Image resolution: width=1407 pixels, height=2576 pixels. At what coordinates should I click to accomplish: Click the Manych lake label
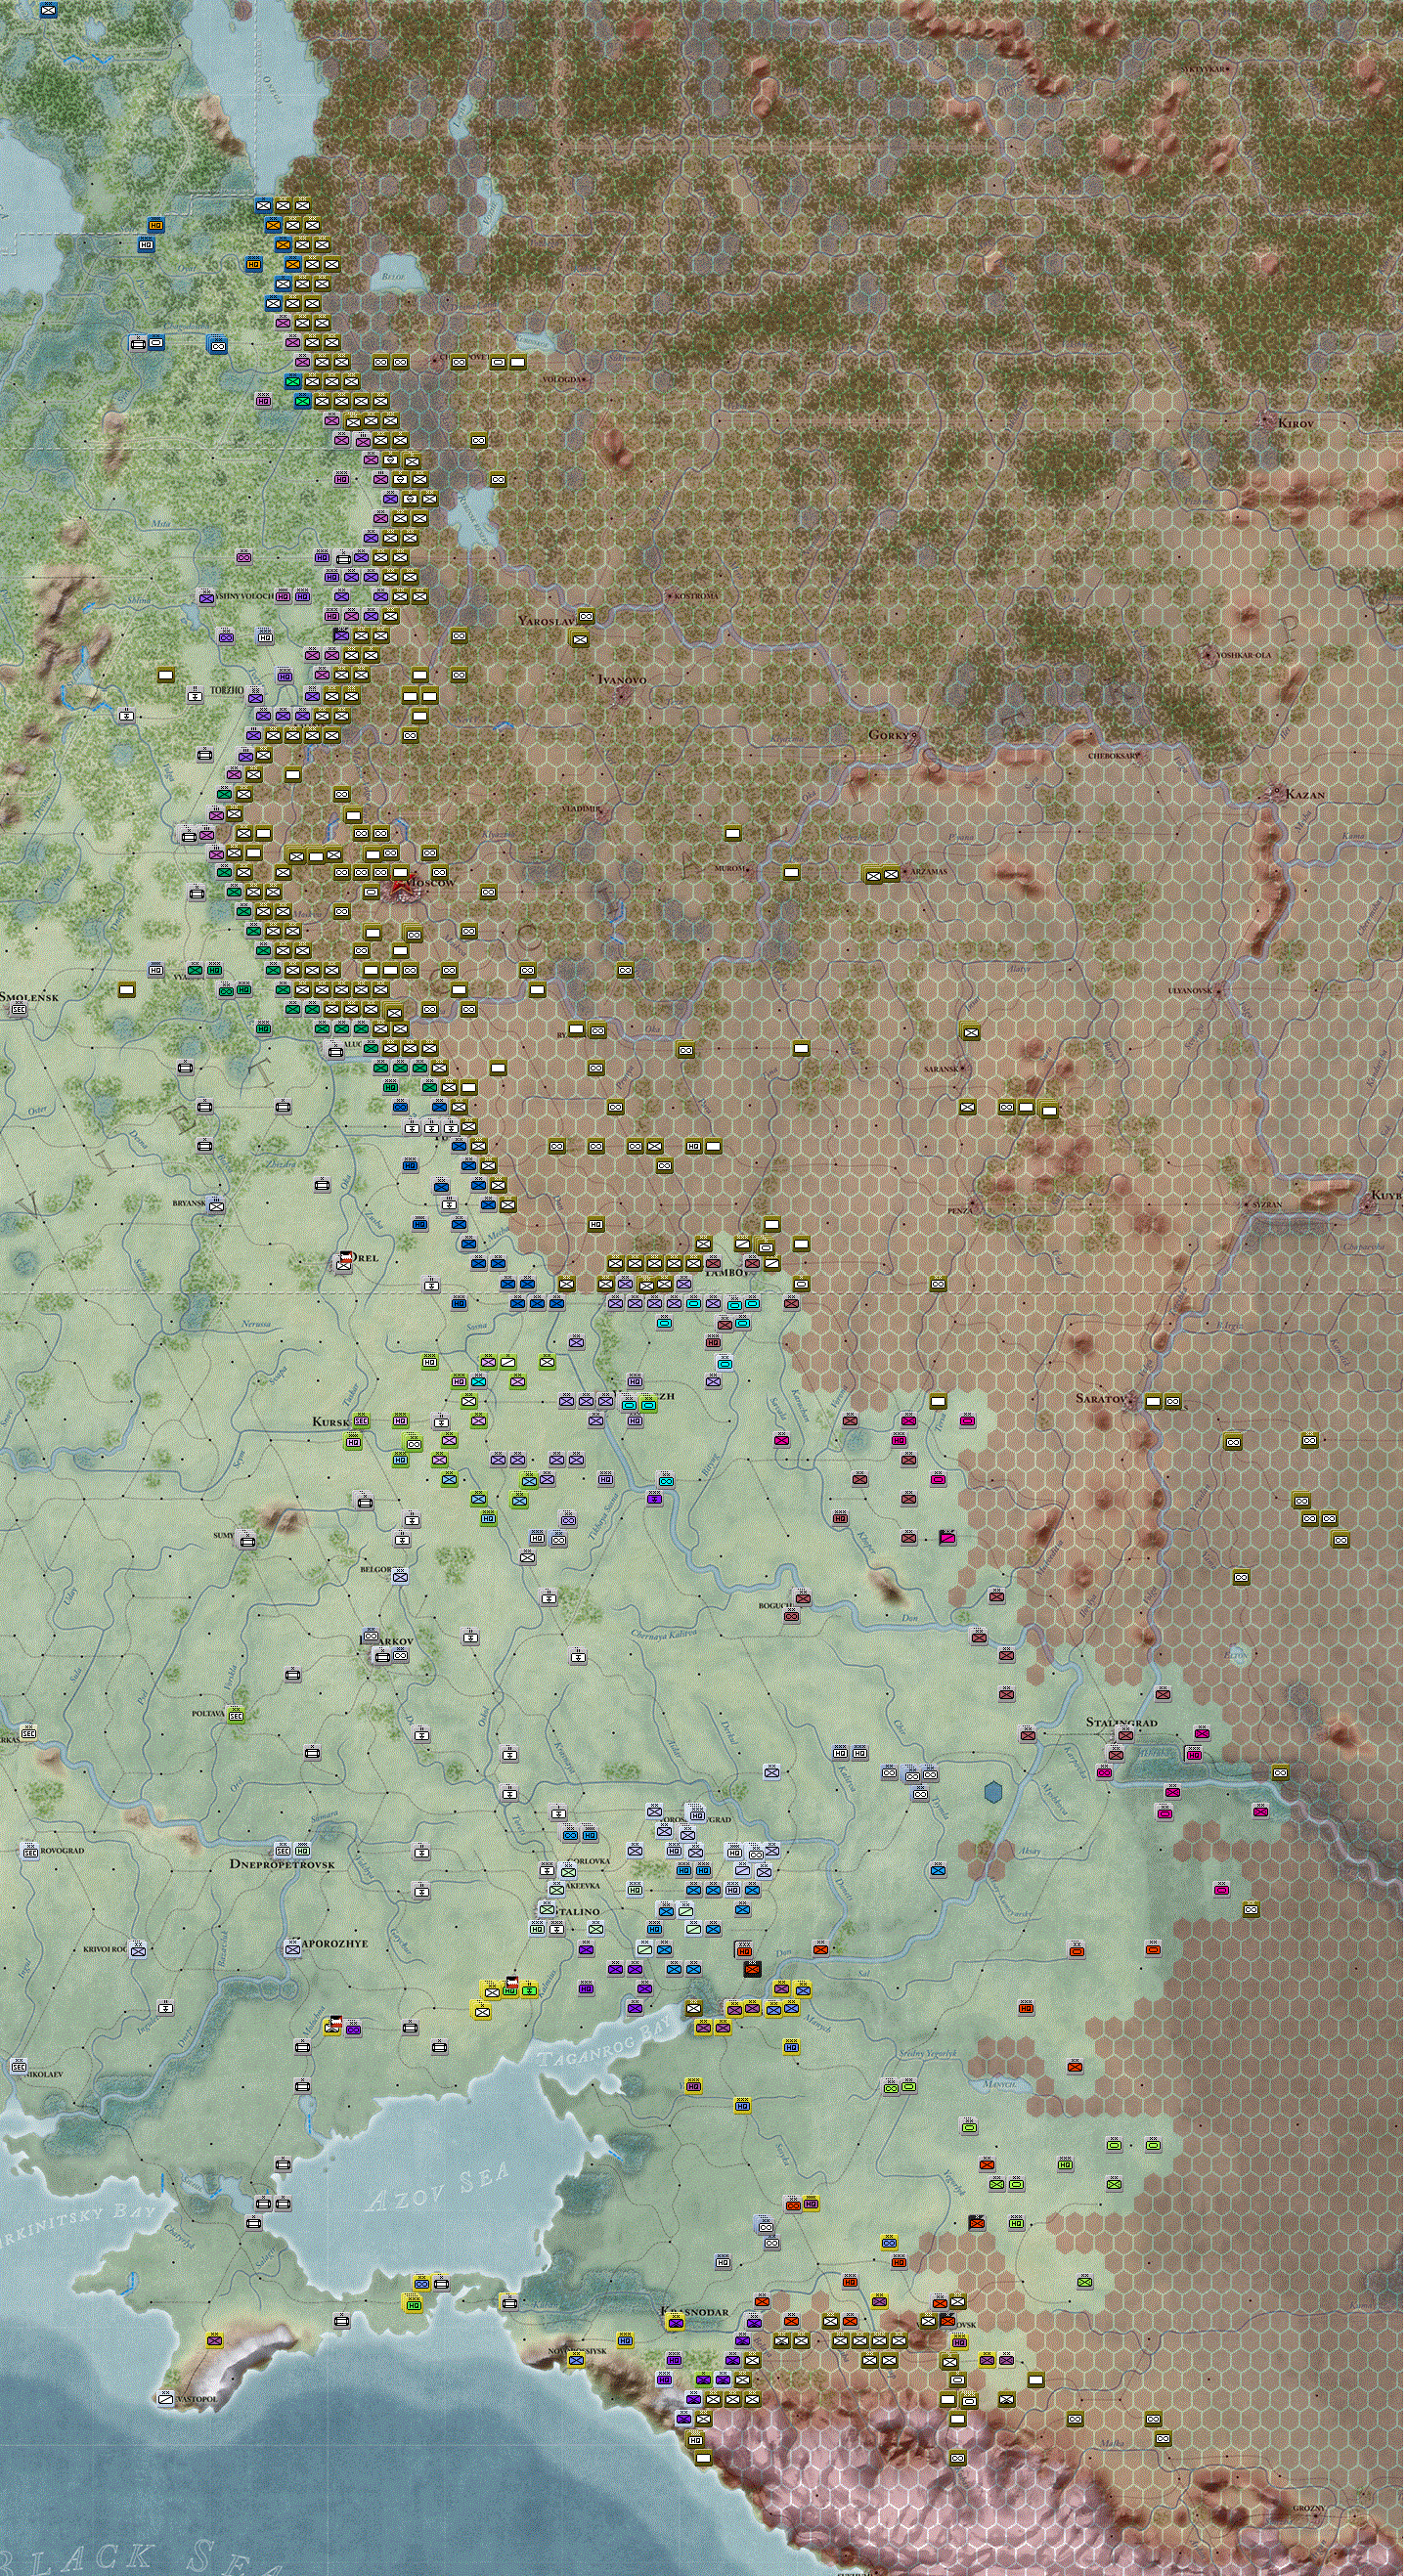[1002, 2085]
